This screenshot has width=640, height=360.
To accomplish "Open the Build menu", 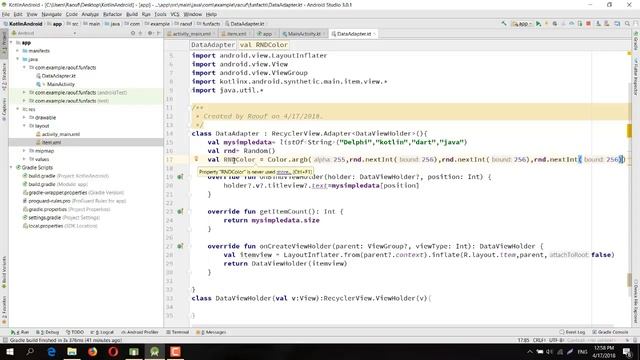I will (132, 14).
